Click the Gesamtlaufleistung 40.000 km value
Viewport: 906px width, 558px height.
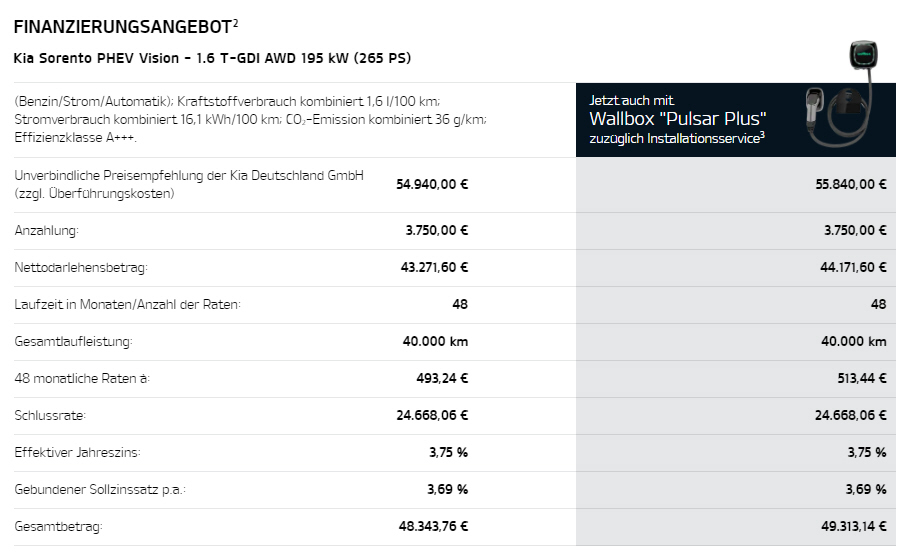tap(435, 341)
